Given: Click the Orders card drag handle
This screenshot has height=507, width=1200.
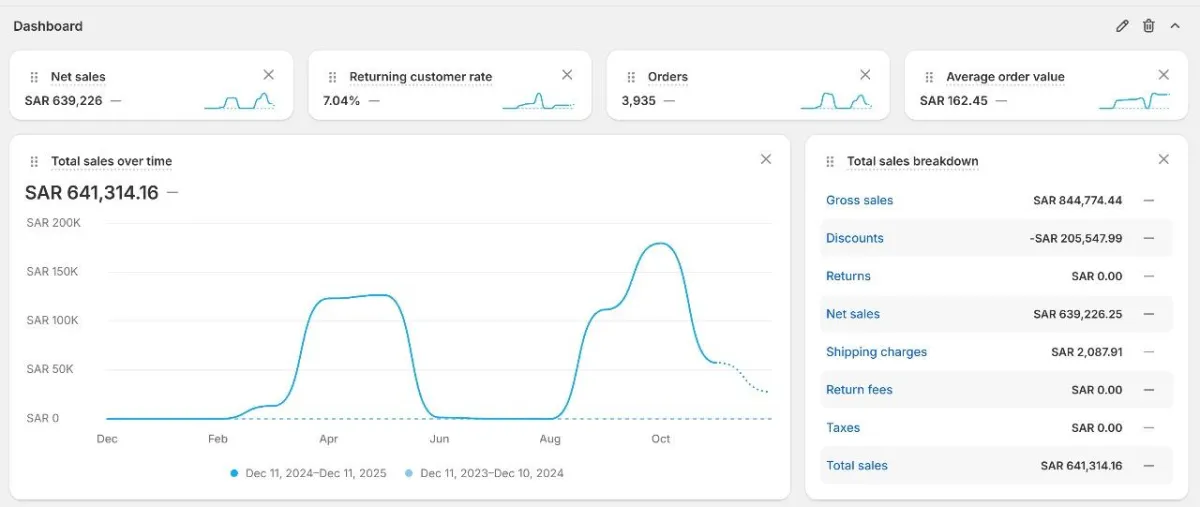Looking at the screenshot, I should pos(631,77).
